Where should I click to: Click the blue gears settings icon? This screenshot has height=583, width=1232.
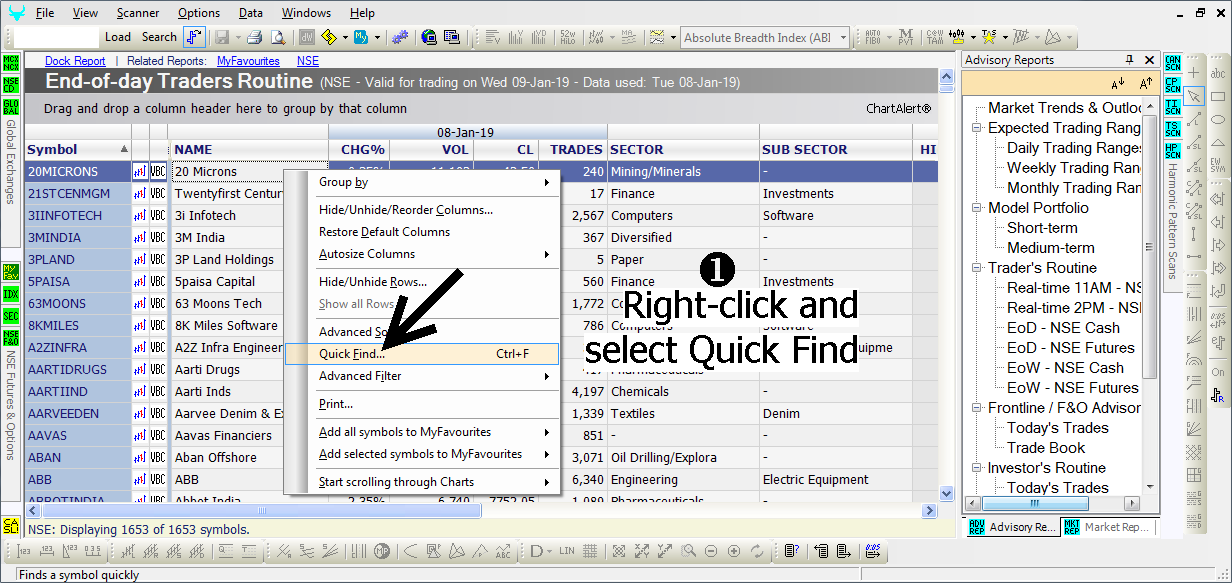pos(400,37)
